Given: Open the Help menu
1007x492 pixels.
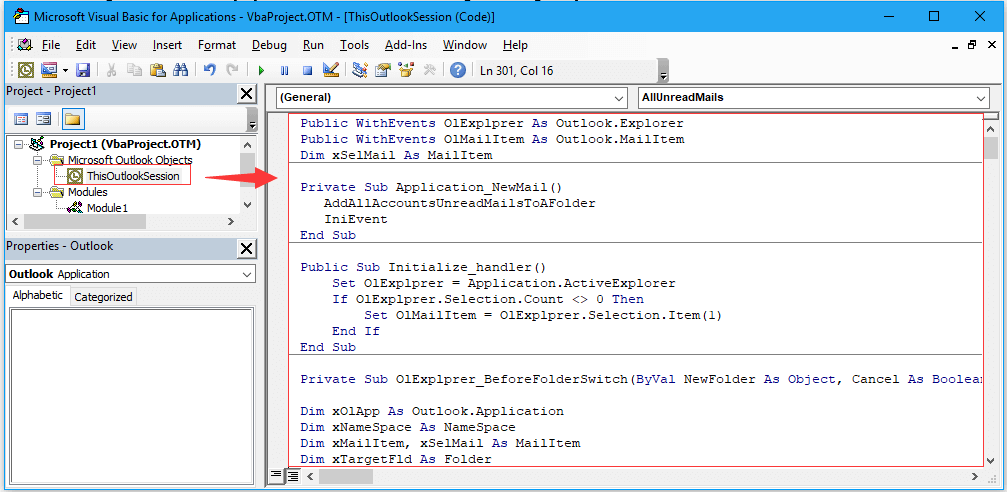Looking at the screenshot, I should [515, 45].
